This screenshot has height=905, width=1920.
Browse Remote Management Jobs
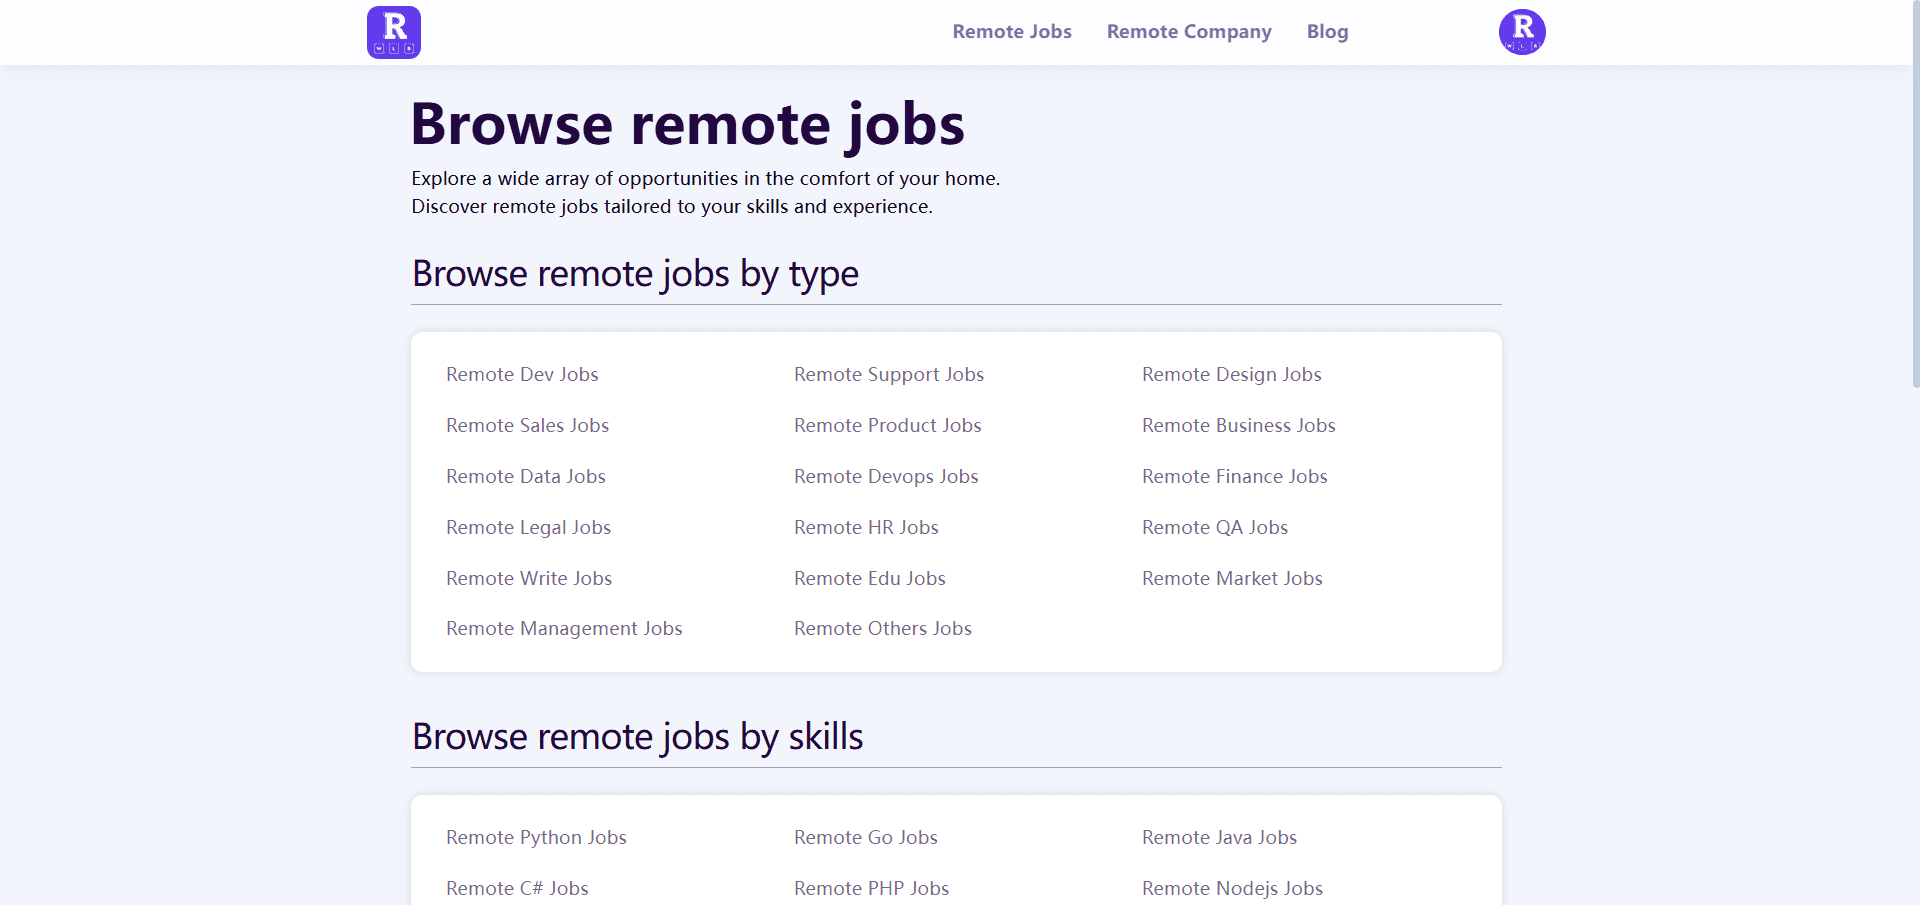(564, 628)
